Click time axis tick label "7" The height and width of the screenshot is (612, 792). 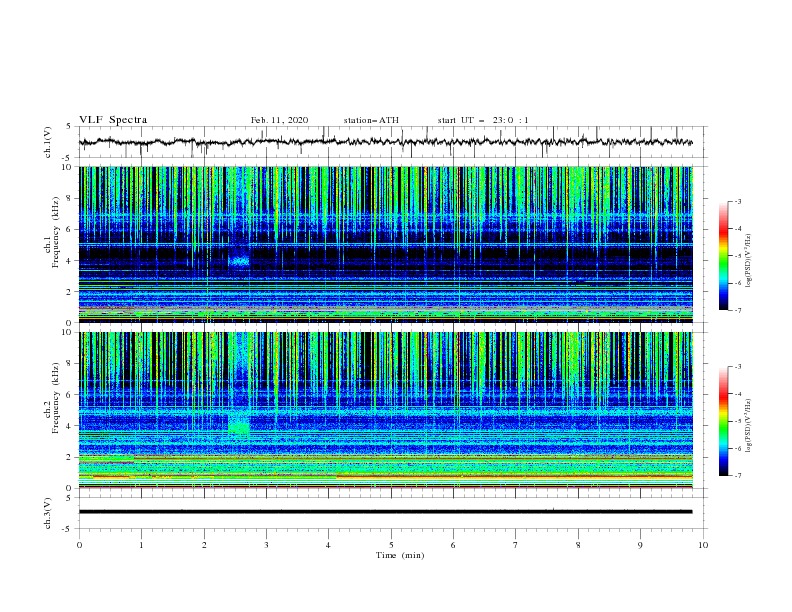pos(516,545)
